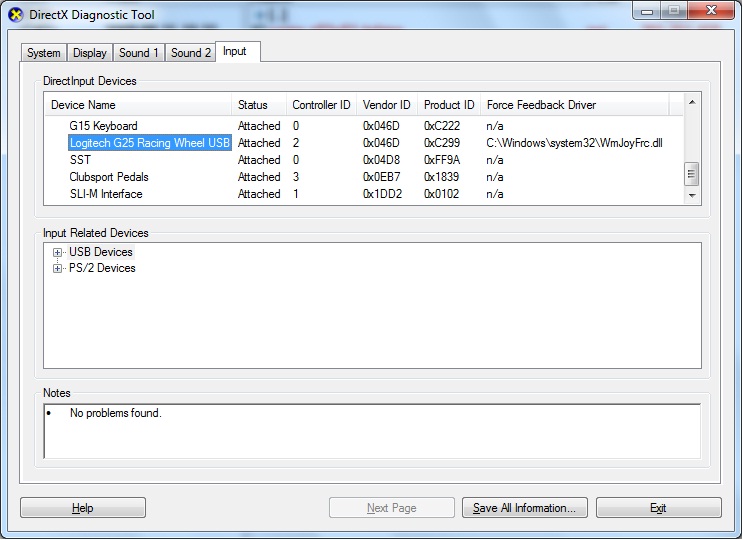Expand the USB Devices tree node
Viewport: 743px width, 540px height.
click(58, 253)
